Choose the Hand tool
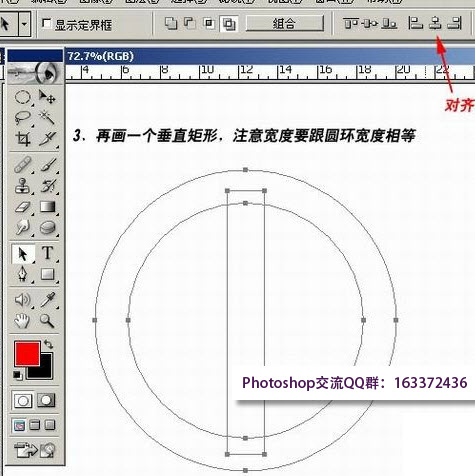 click(22, 321)
